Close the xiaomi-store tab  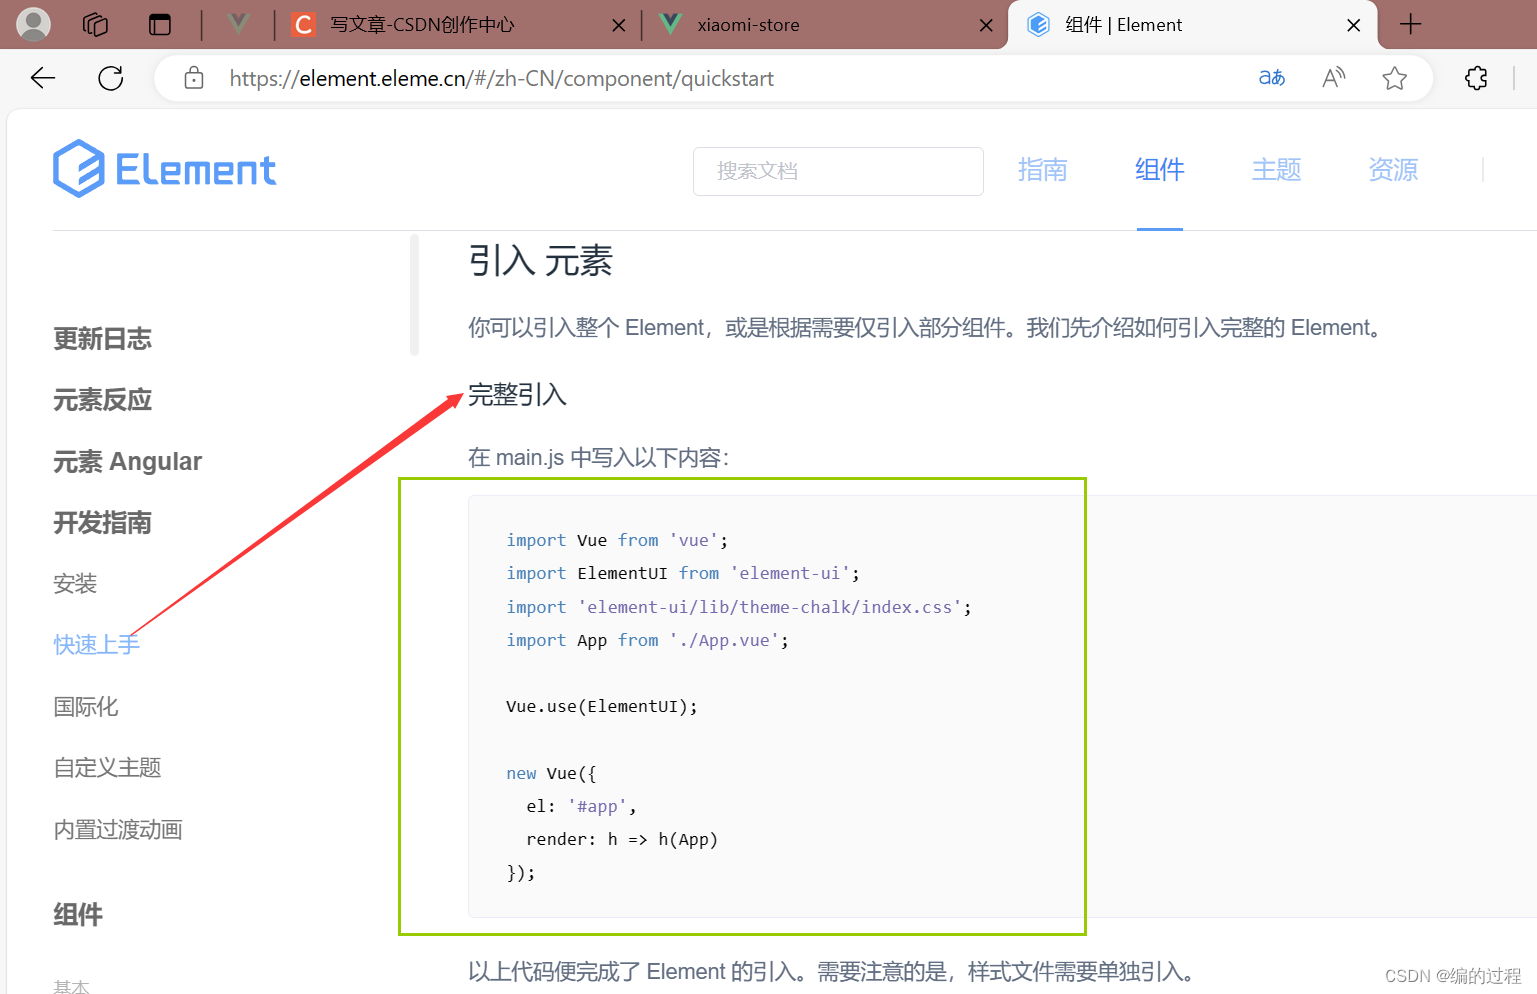[x=986, y=25]
